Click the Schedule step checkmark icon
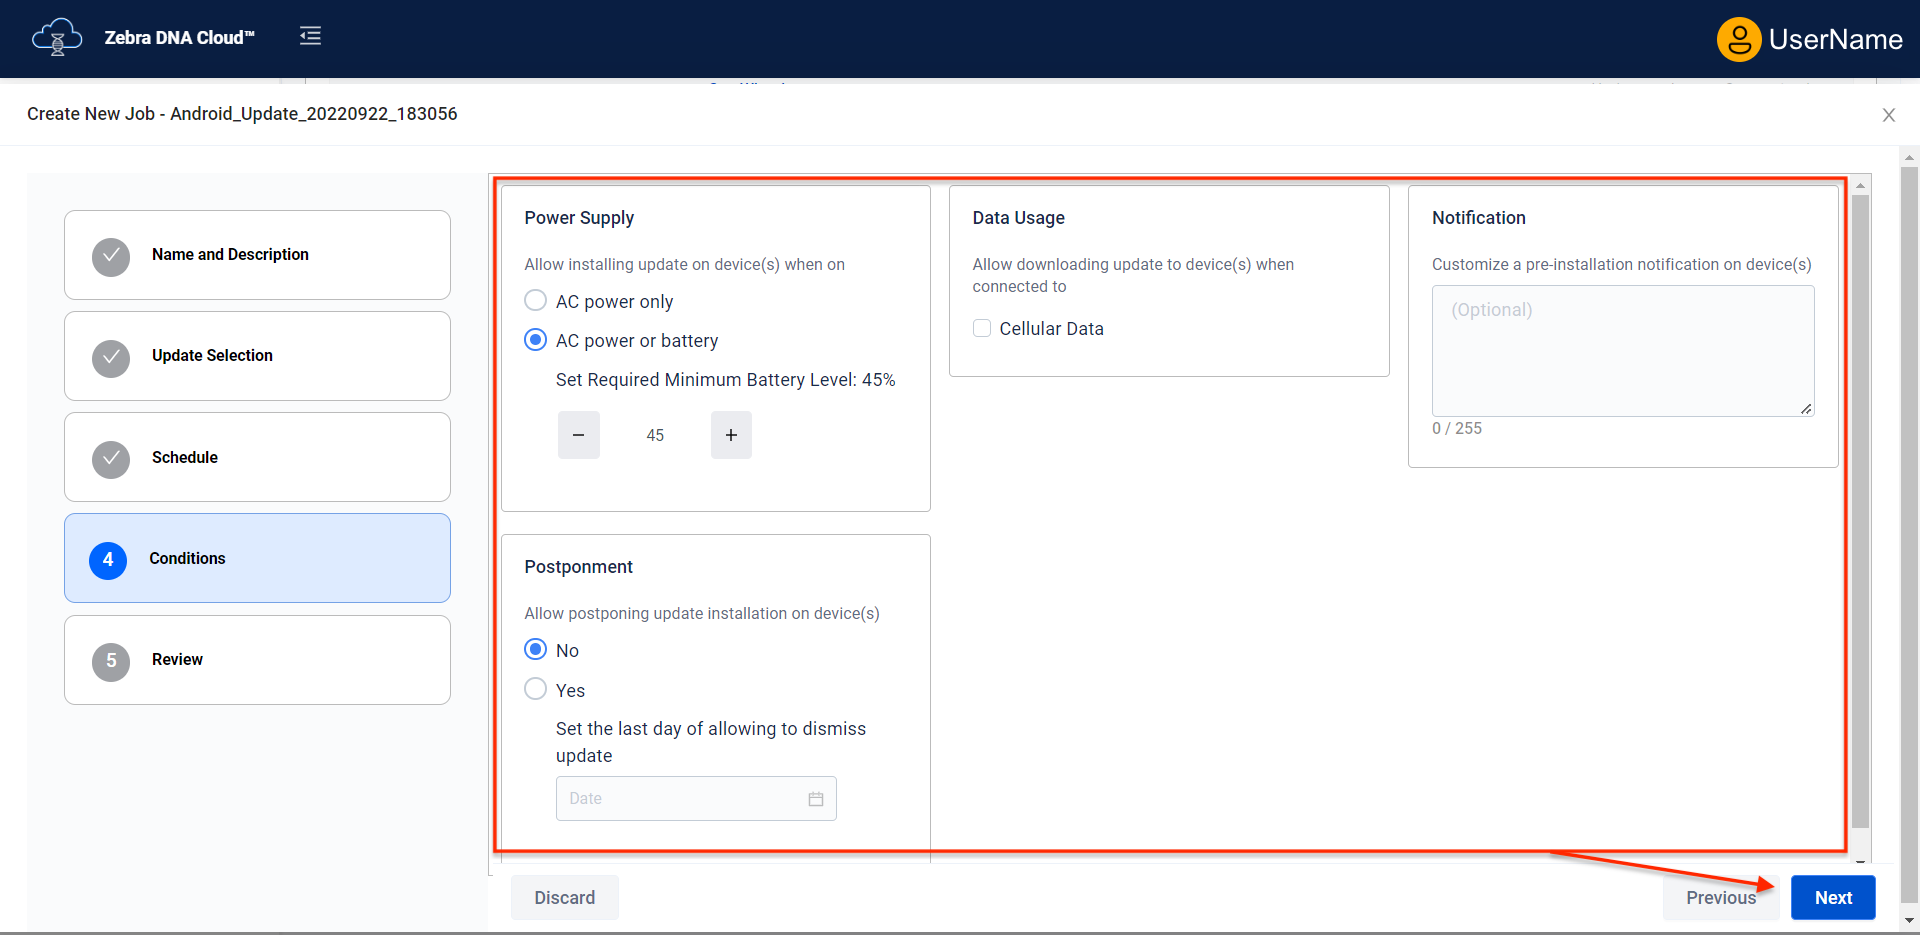The width and height of the screenshot is (1920, 935). coord(111,459)
